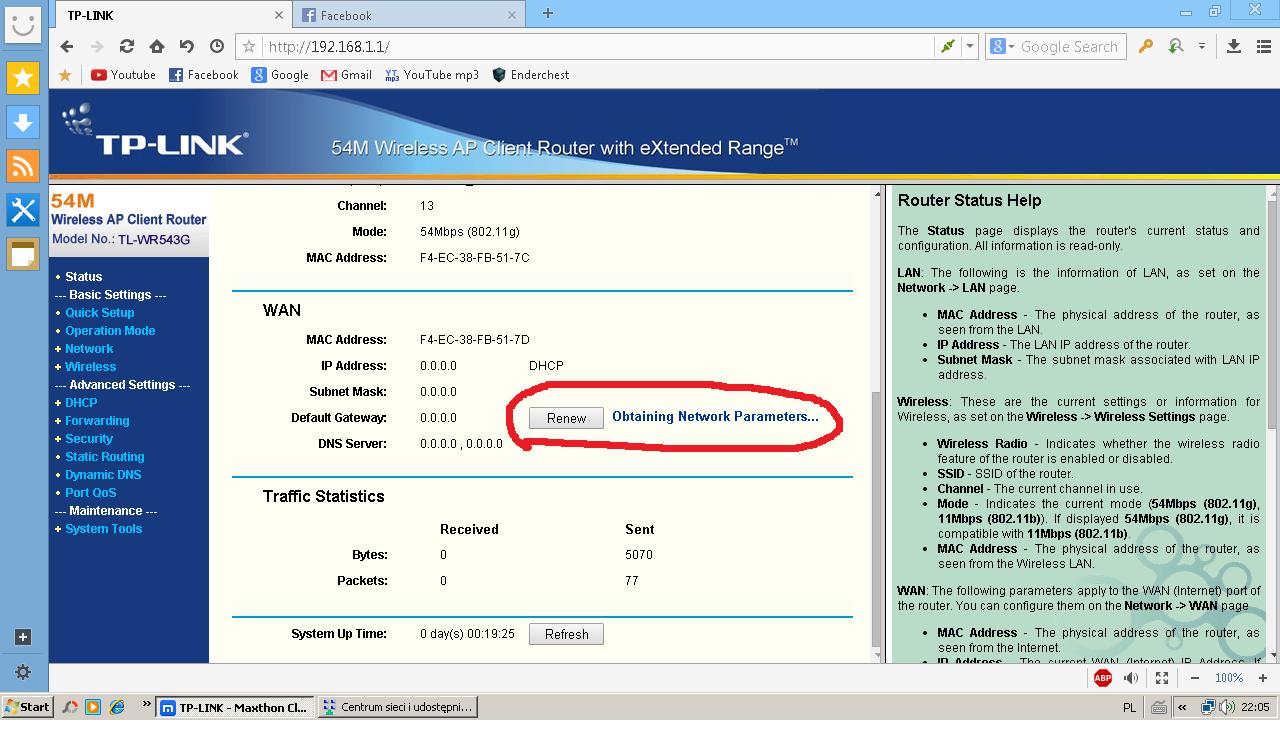Screen dimensions: 1280x730
Task: Open the browsing history clock icon
Action: 217,46
